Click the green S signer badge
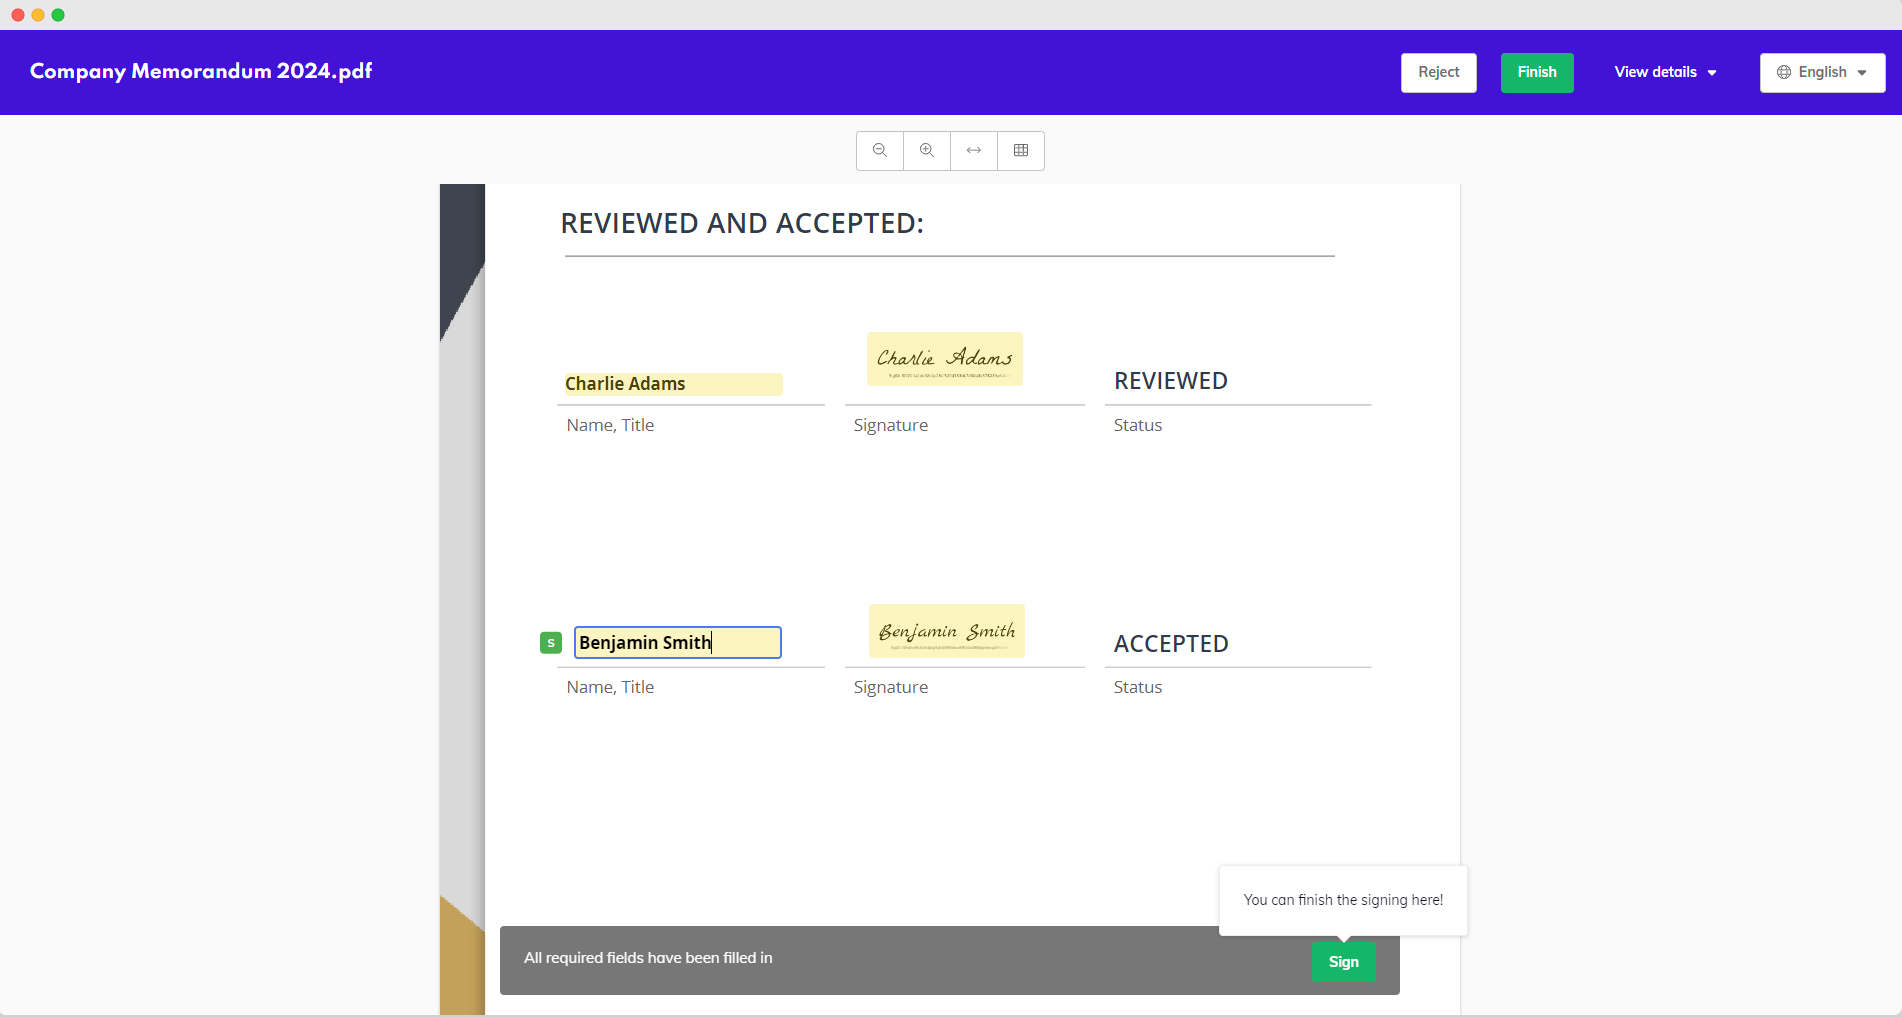 tap(551, 643)
